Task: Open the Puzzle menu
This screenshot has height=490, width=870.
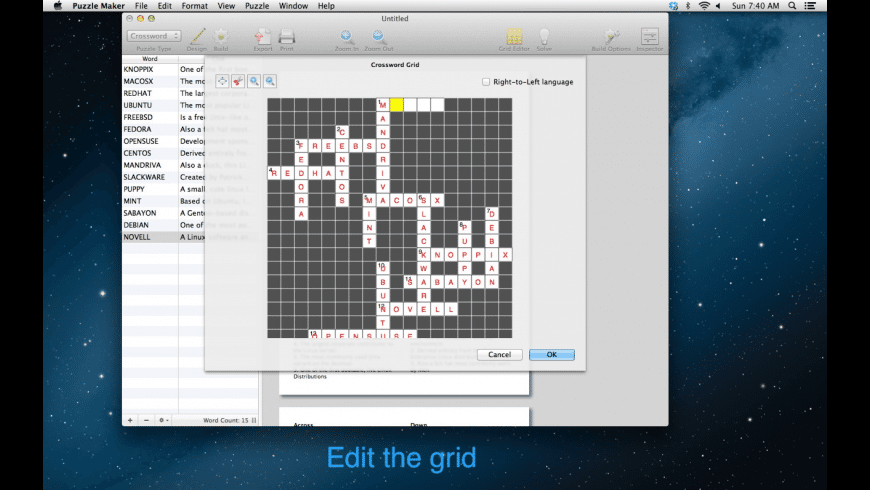Action: pos(257,6)
